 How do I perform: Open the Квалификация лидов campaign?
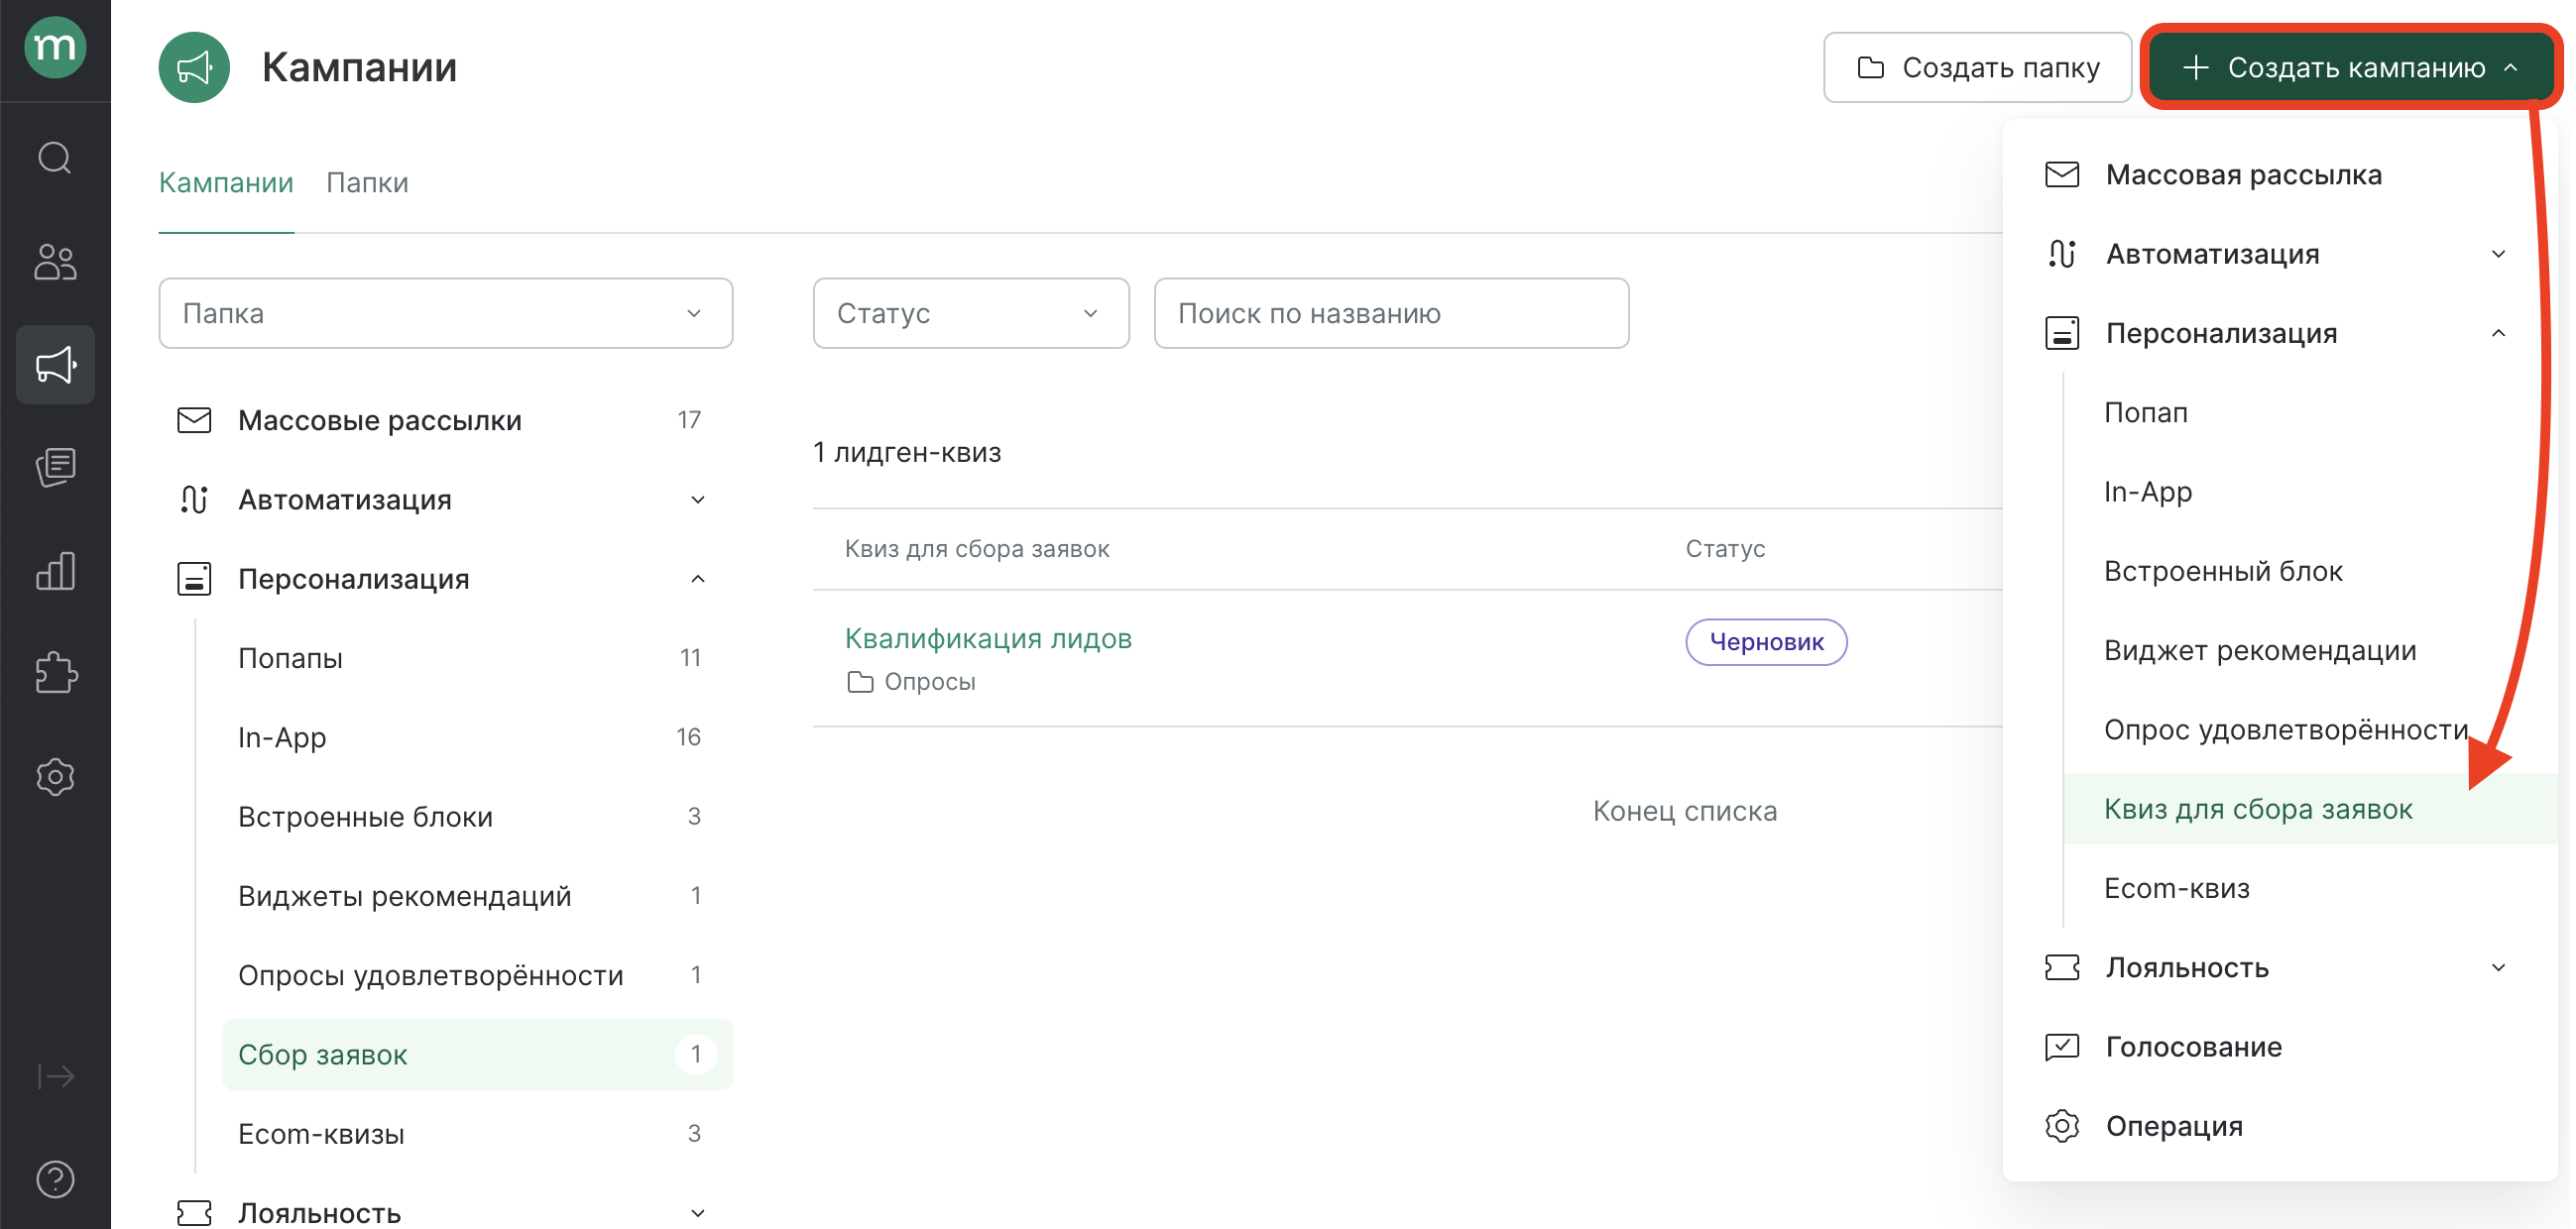coord(988,638)
